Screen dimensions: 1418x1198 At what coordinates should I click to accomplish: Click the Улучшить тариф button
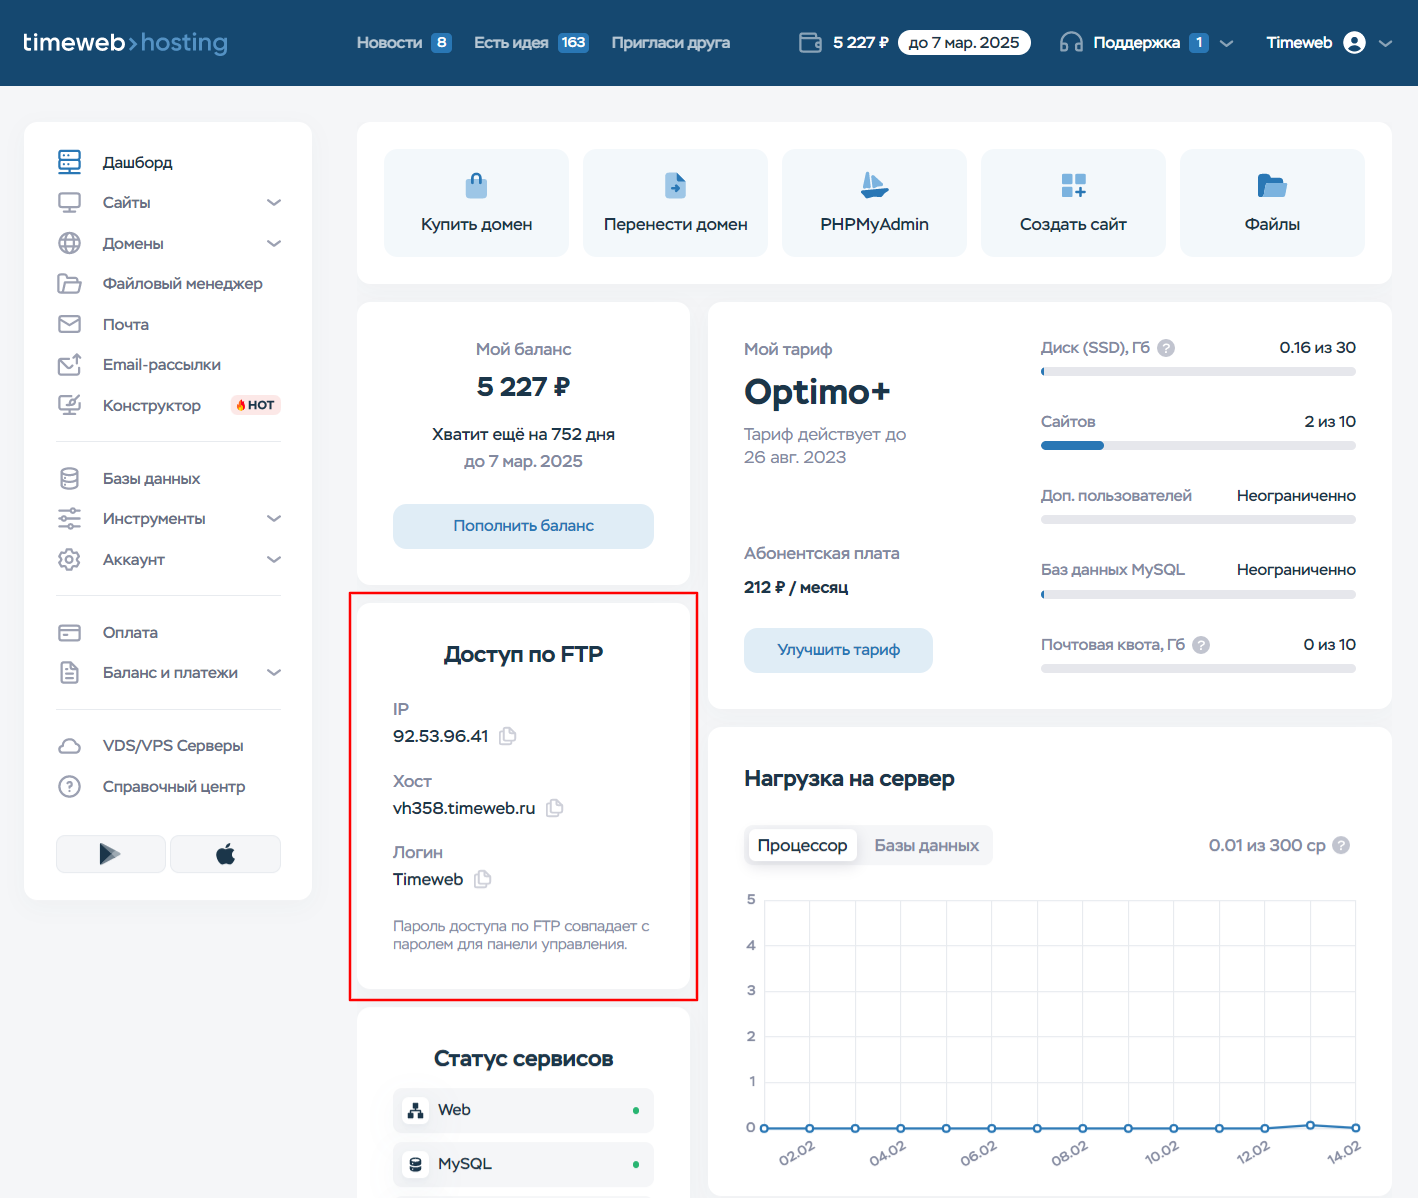coord(838,650)
